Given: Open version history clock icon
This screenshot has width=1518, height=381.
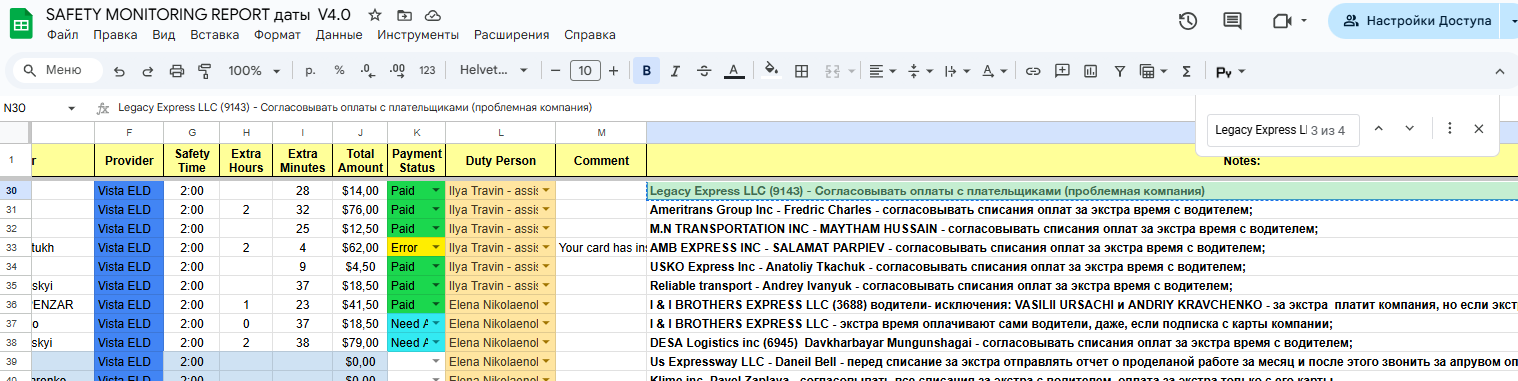Looking at the screenshot, I should [x=1188, y=21].
